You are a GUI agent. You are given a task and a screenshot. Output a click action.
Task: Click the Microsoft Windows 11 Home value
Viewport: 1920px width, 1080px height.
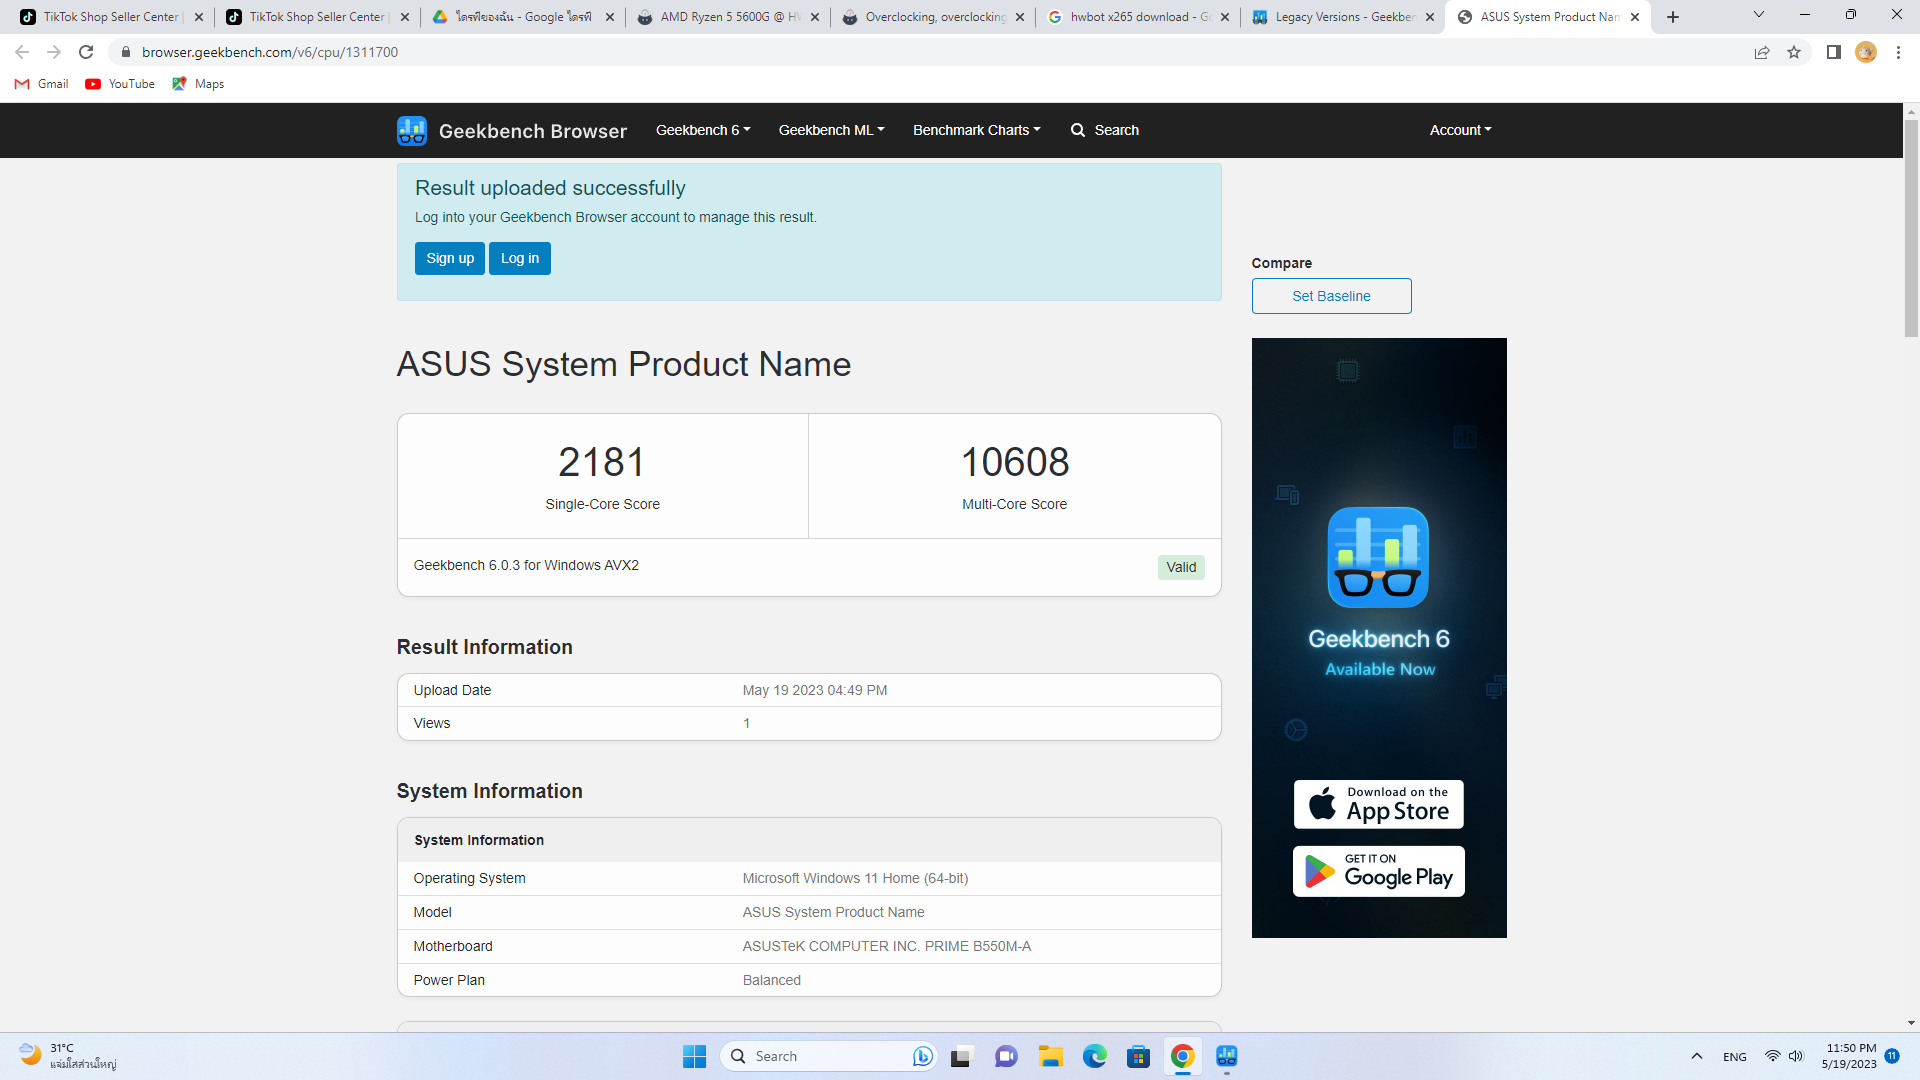point(855,878)
